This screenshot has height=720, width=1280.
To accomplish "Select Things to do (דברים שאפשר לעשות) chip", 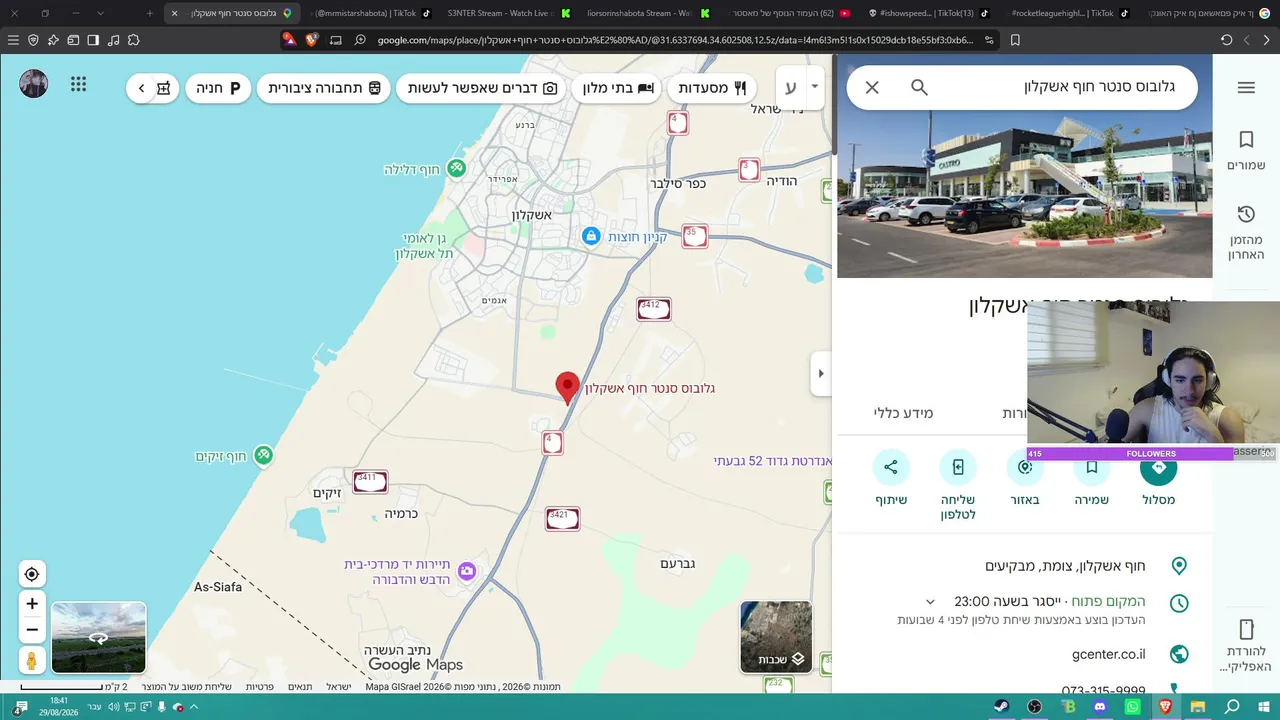I will (x=482, y=88).
